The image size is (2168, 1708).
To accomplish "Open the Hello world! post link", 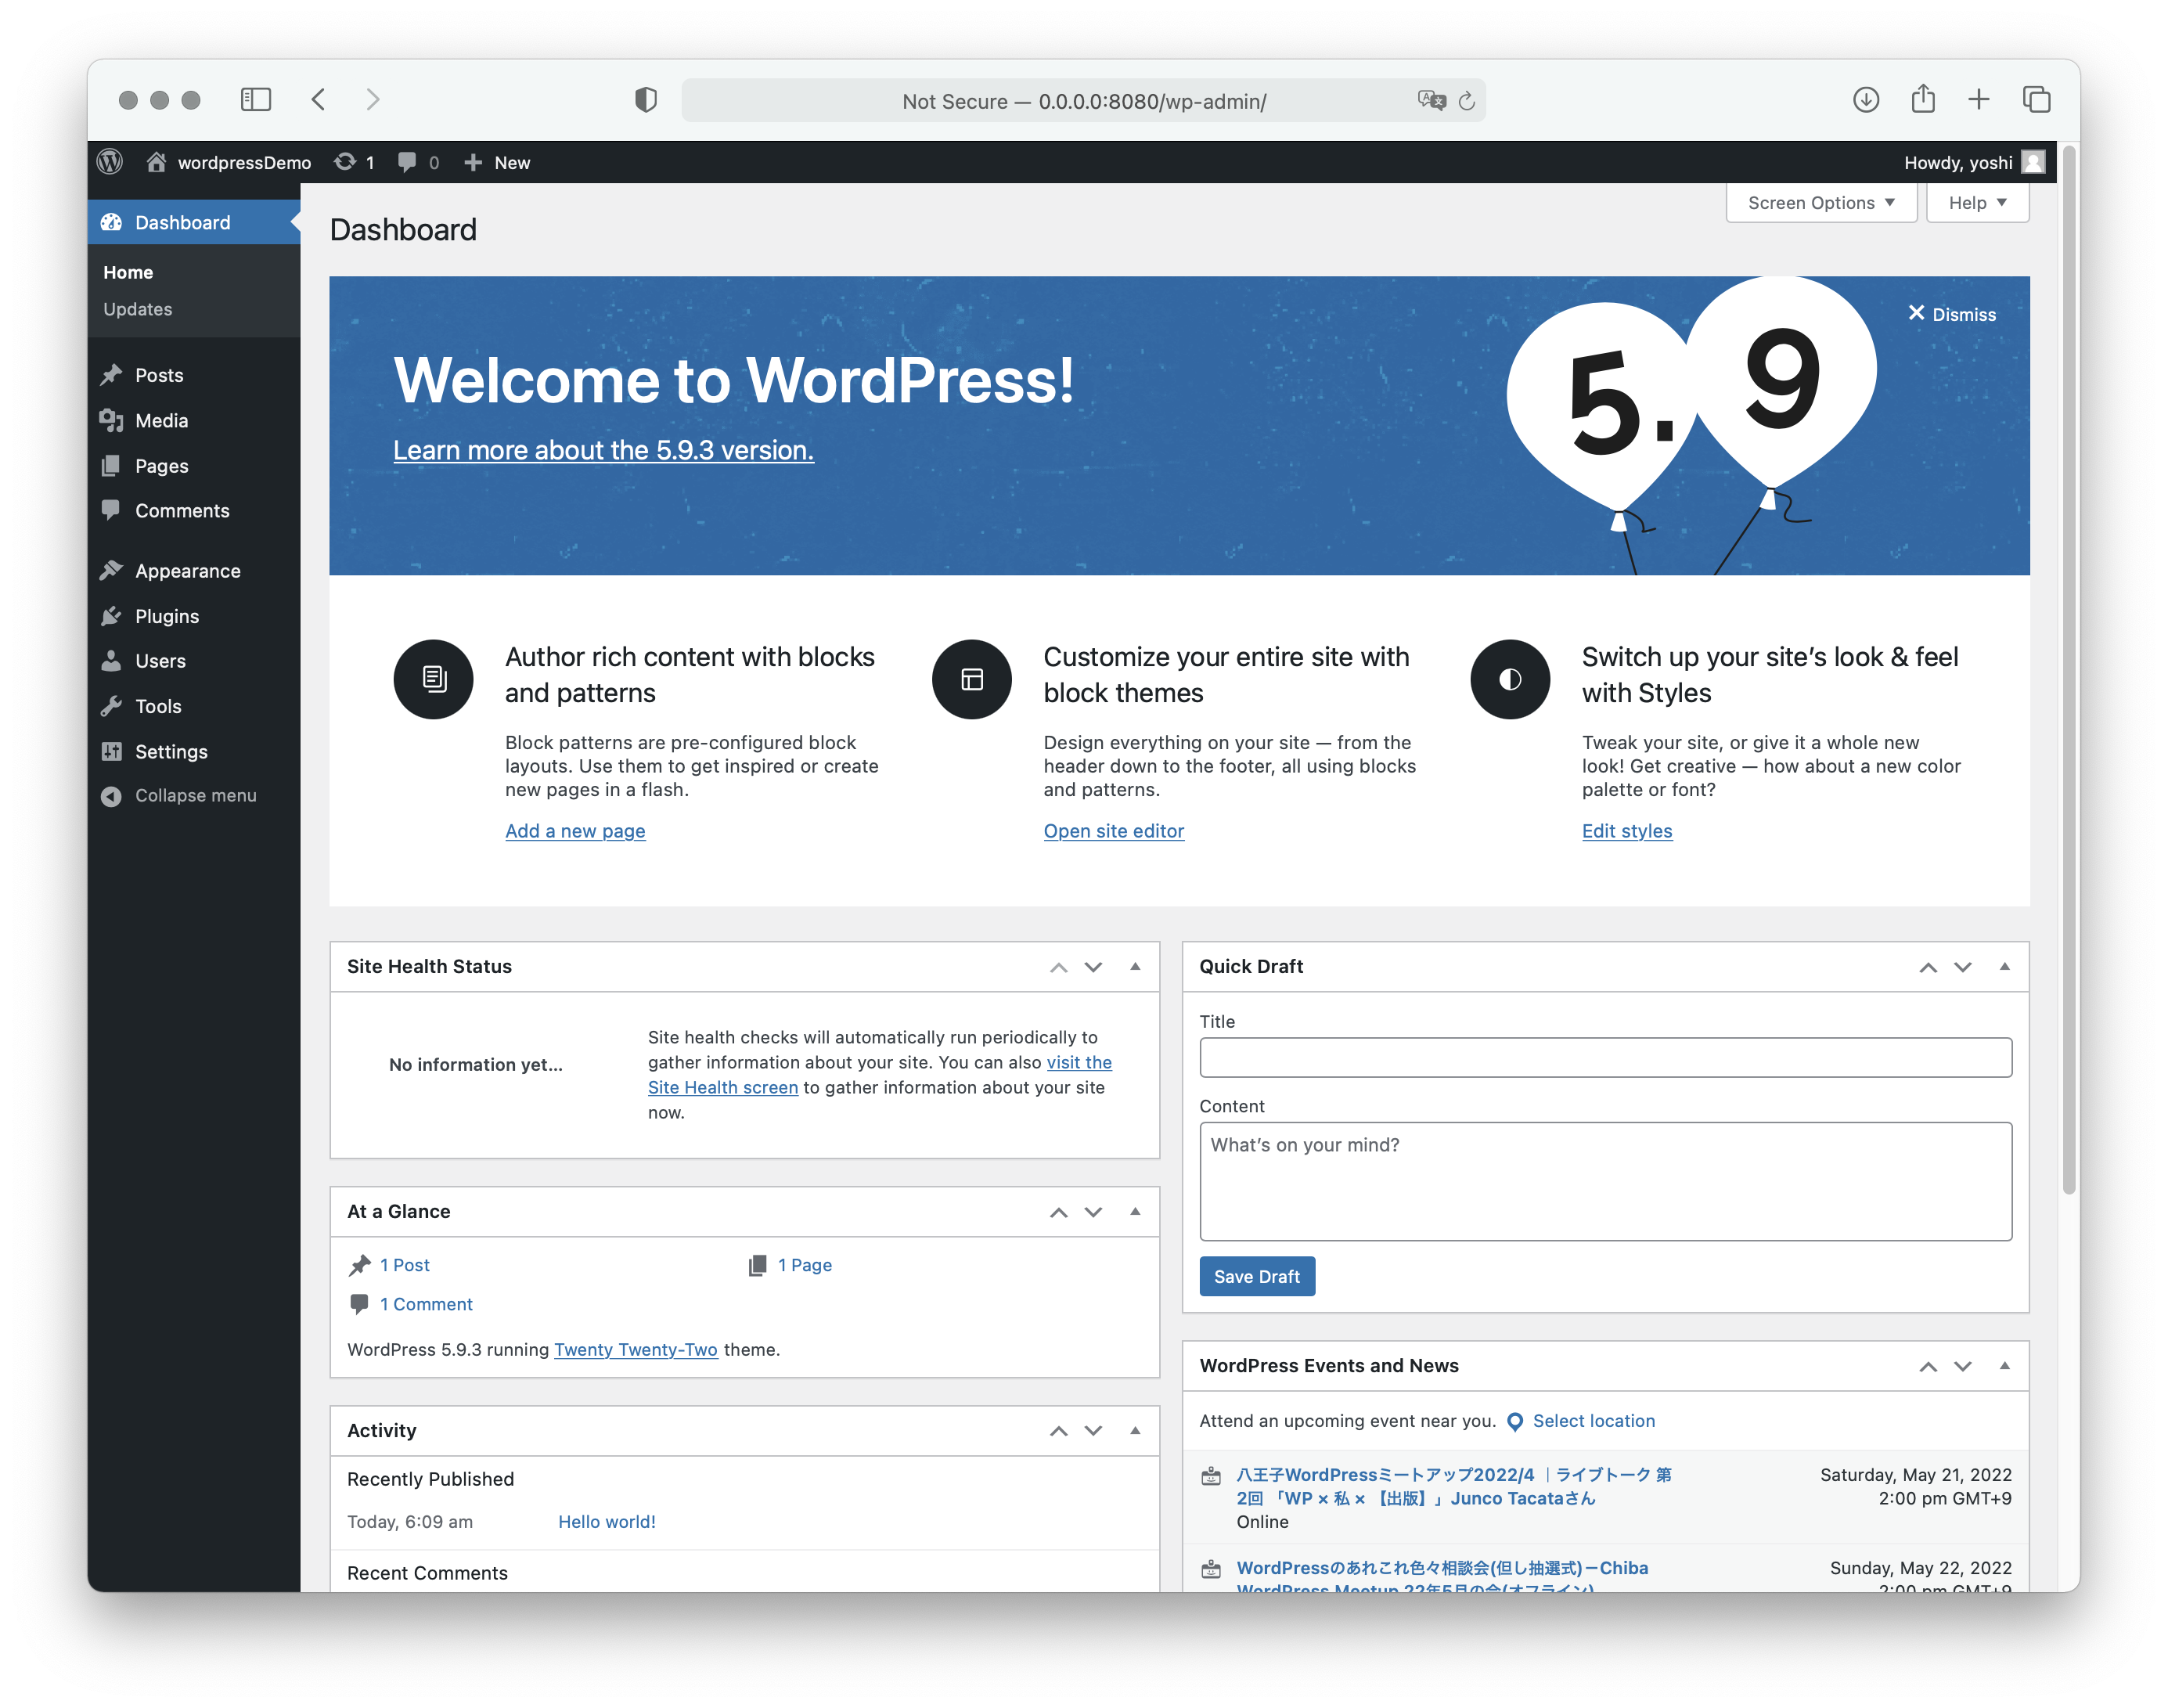I will (607, 1521).
